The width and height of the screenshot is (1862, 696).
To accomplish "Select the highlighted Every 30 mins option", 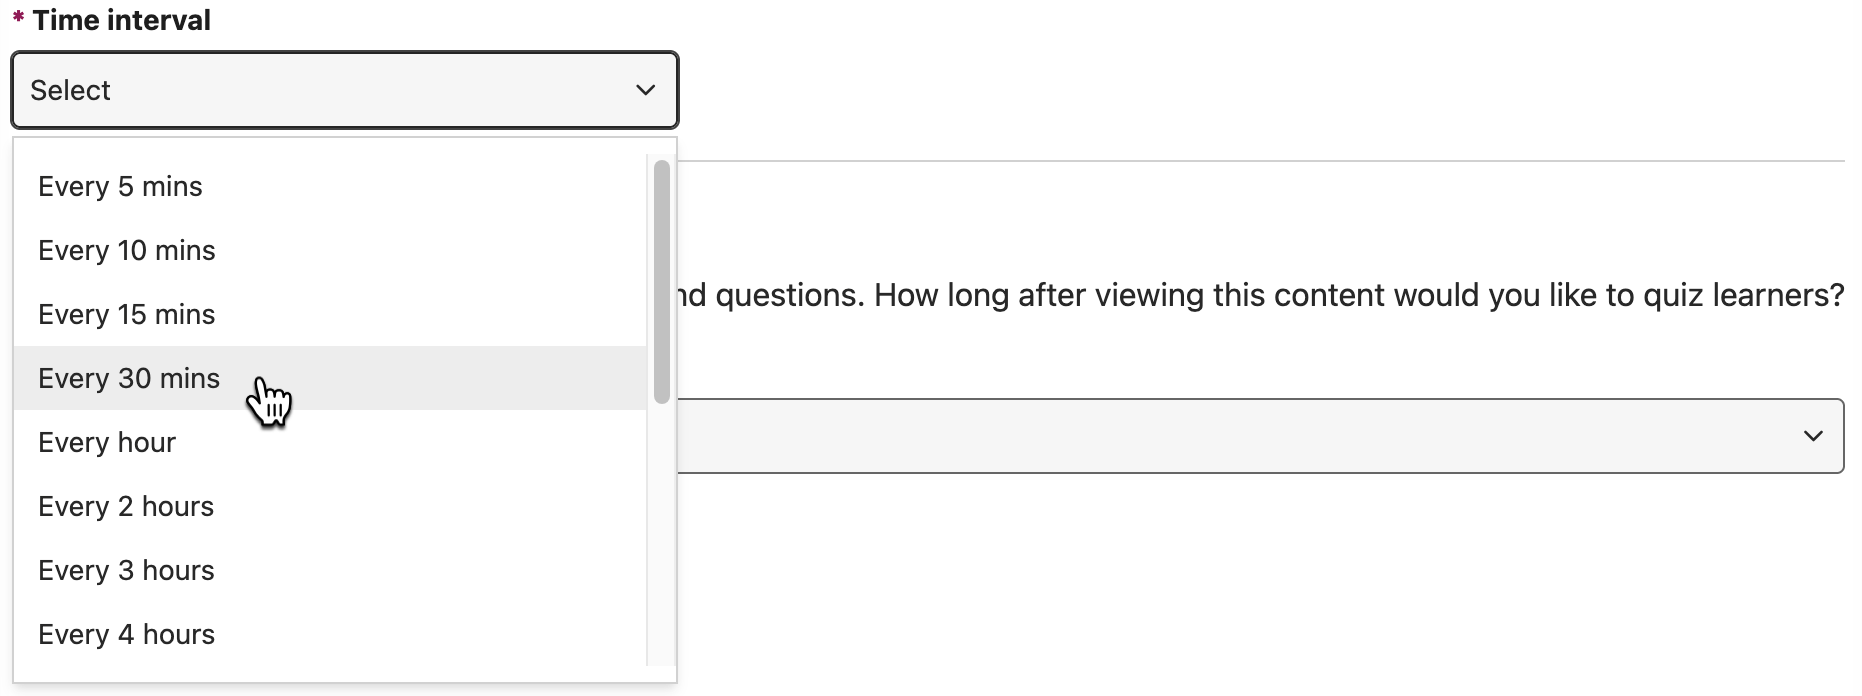I will 128,379.
